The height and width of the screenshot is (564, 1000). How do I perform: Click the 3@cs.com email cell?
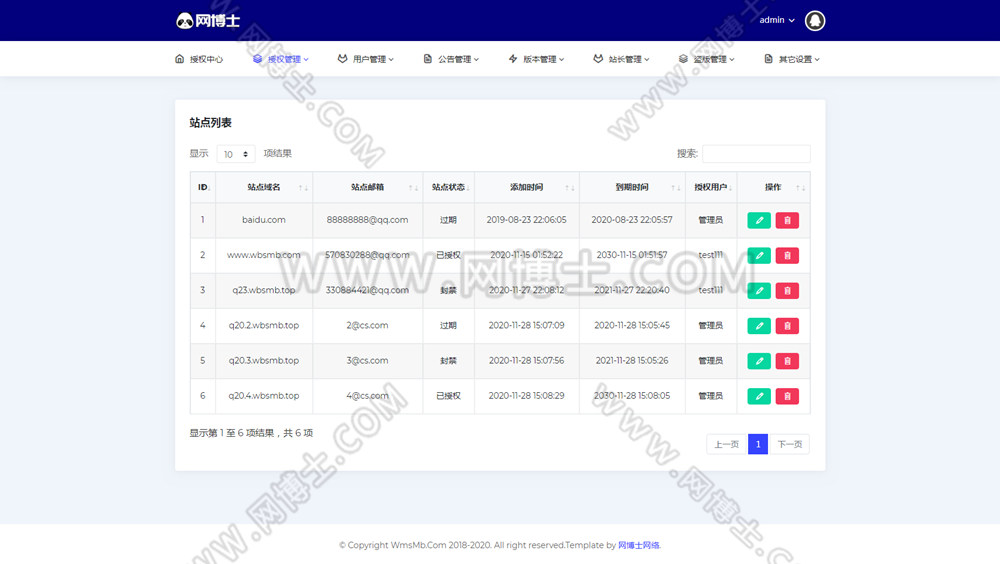(367, 360)
